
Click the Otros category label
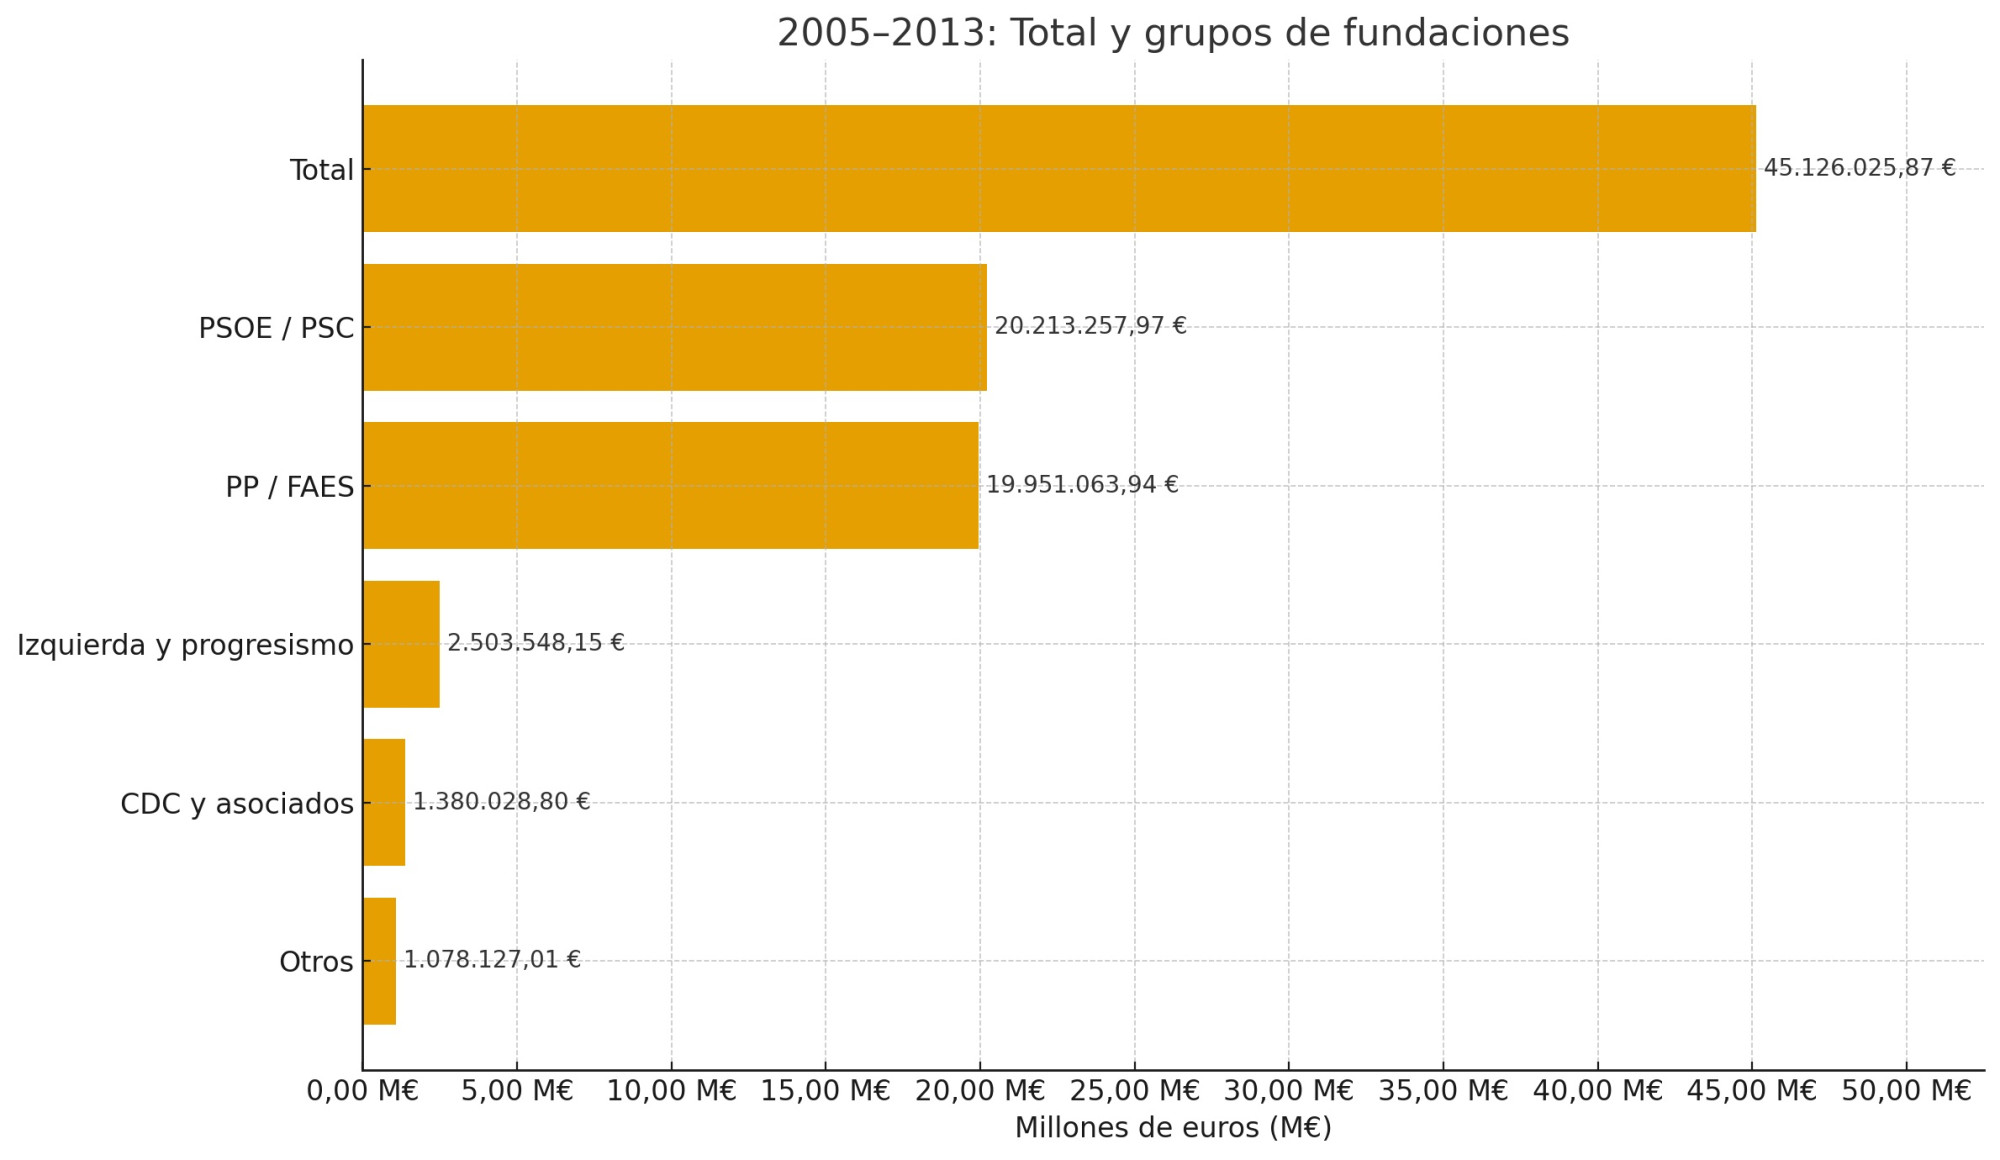[x=316, y=962]
